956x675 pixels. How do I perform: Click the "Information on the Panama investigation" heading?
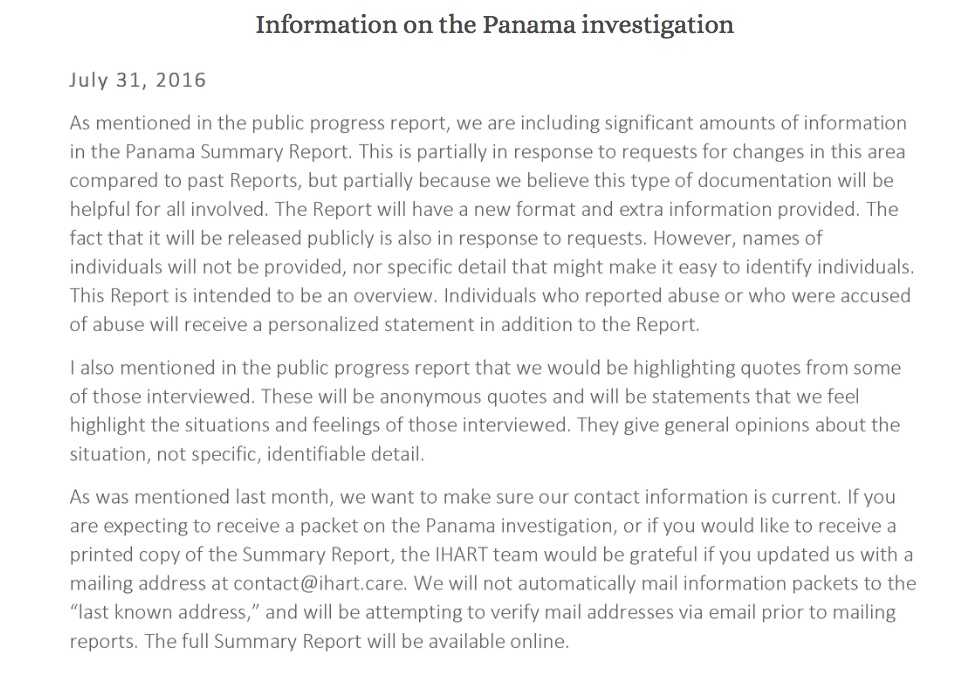[x=494, y=24]
